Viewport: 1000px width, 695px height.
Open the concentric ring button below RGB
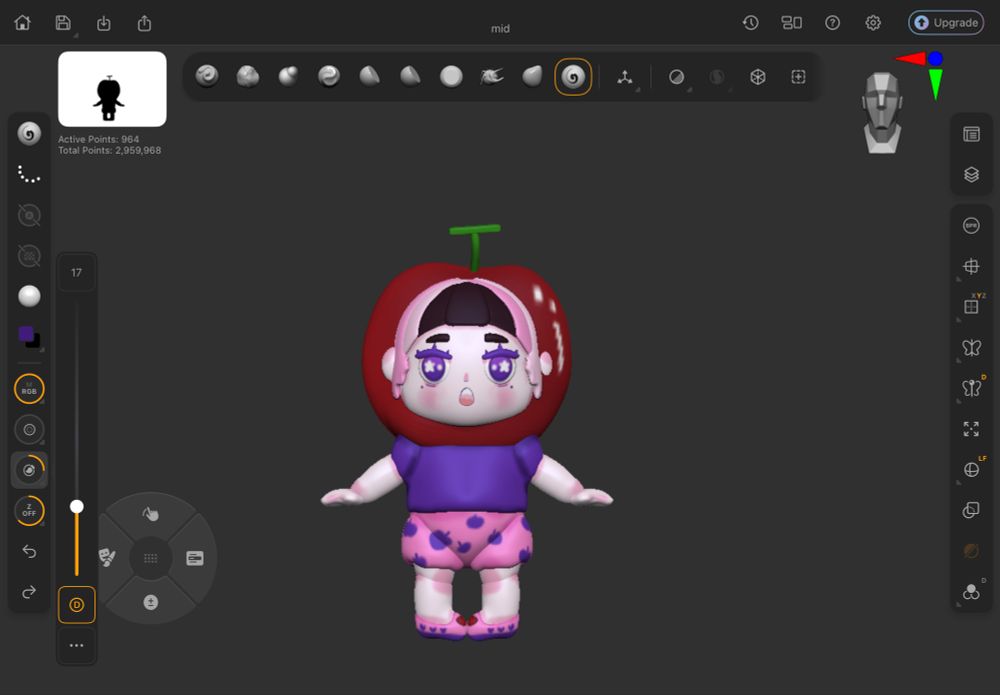[29, 430]
